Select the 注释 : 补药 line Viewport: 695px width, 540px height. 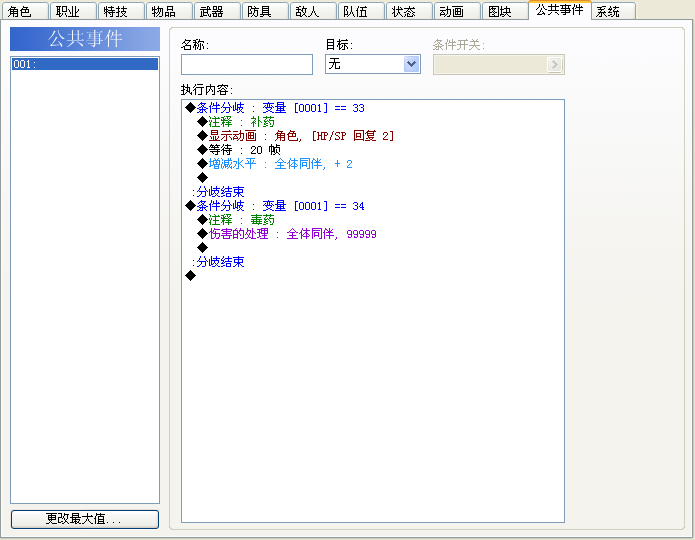click(x=372, y=122)
